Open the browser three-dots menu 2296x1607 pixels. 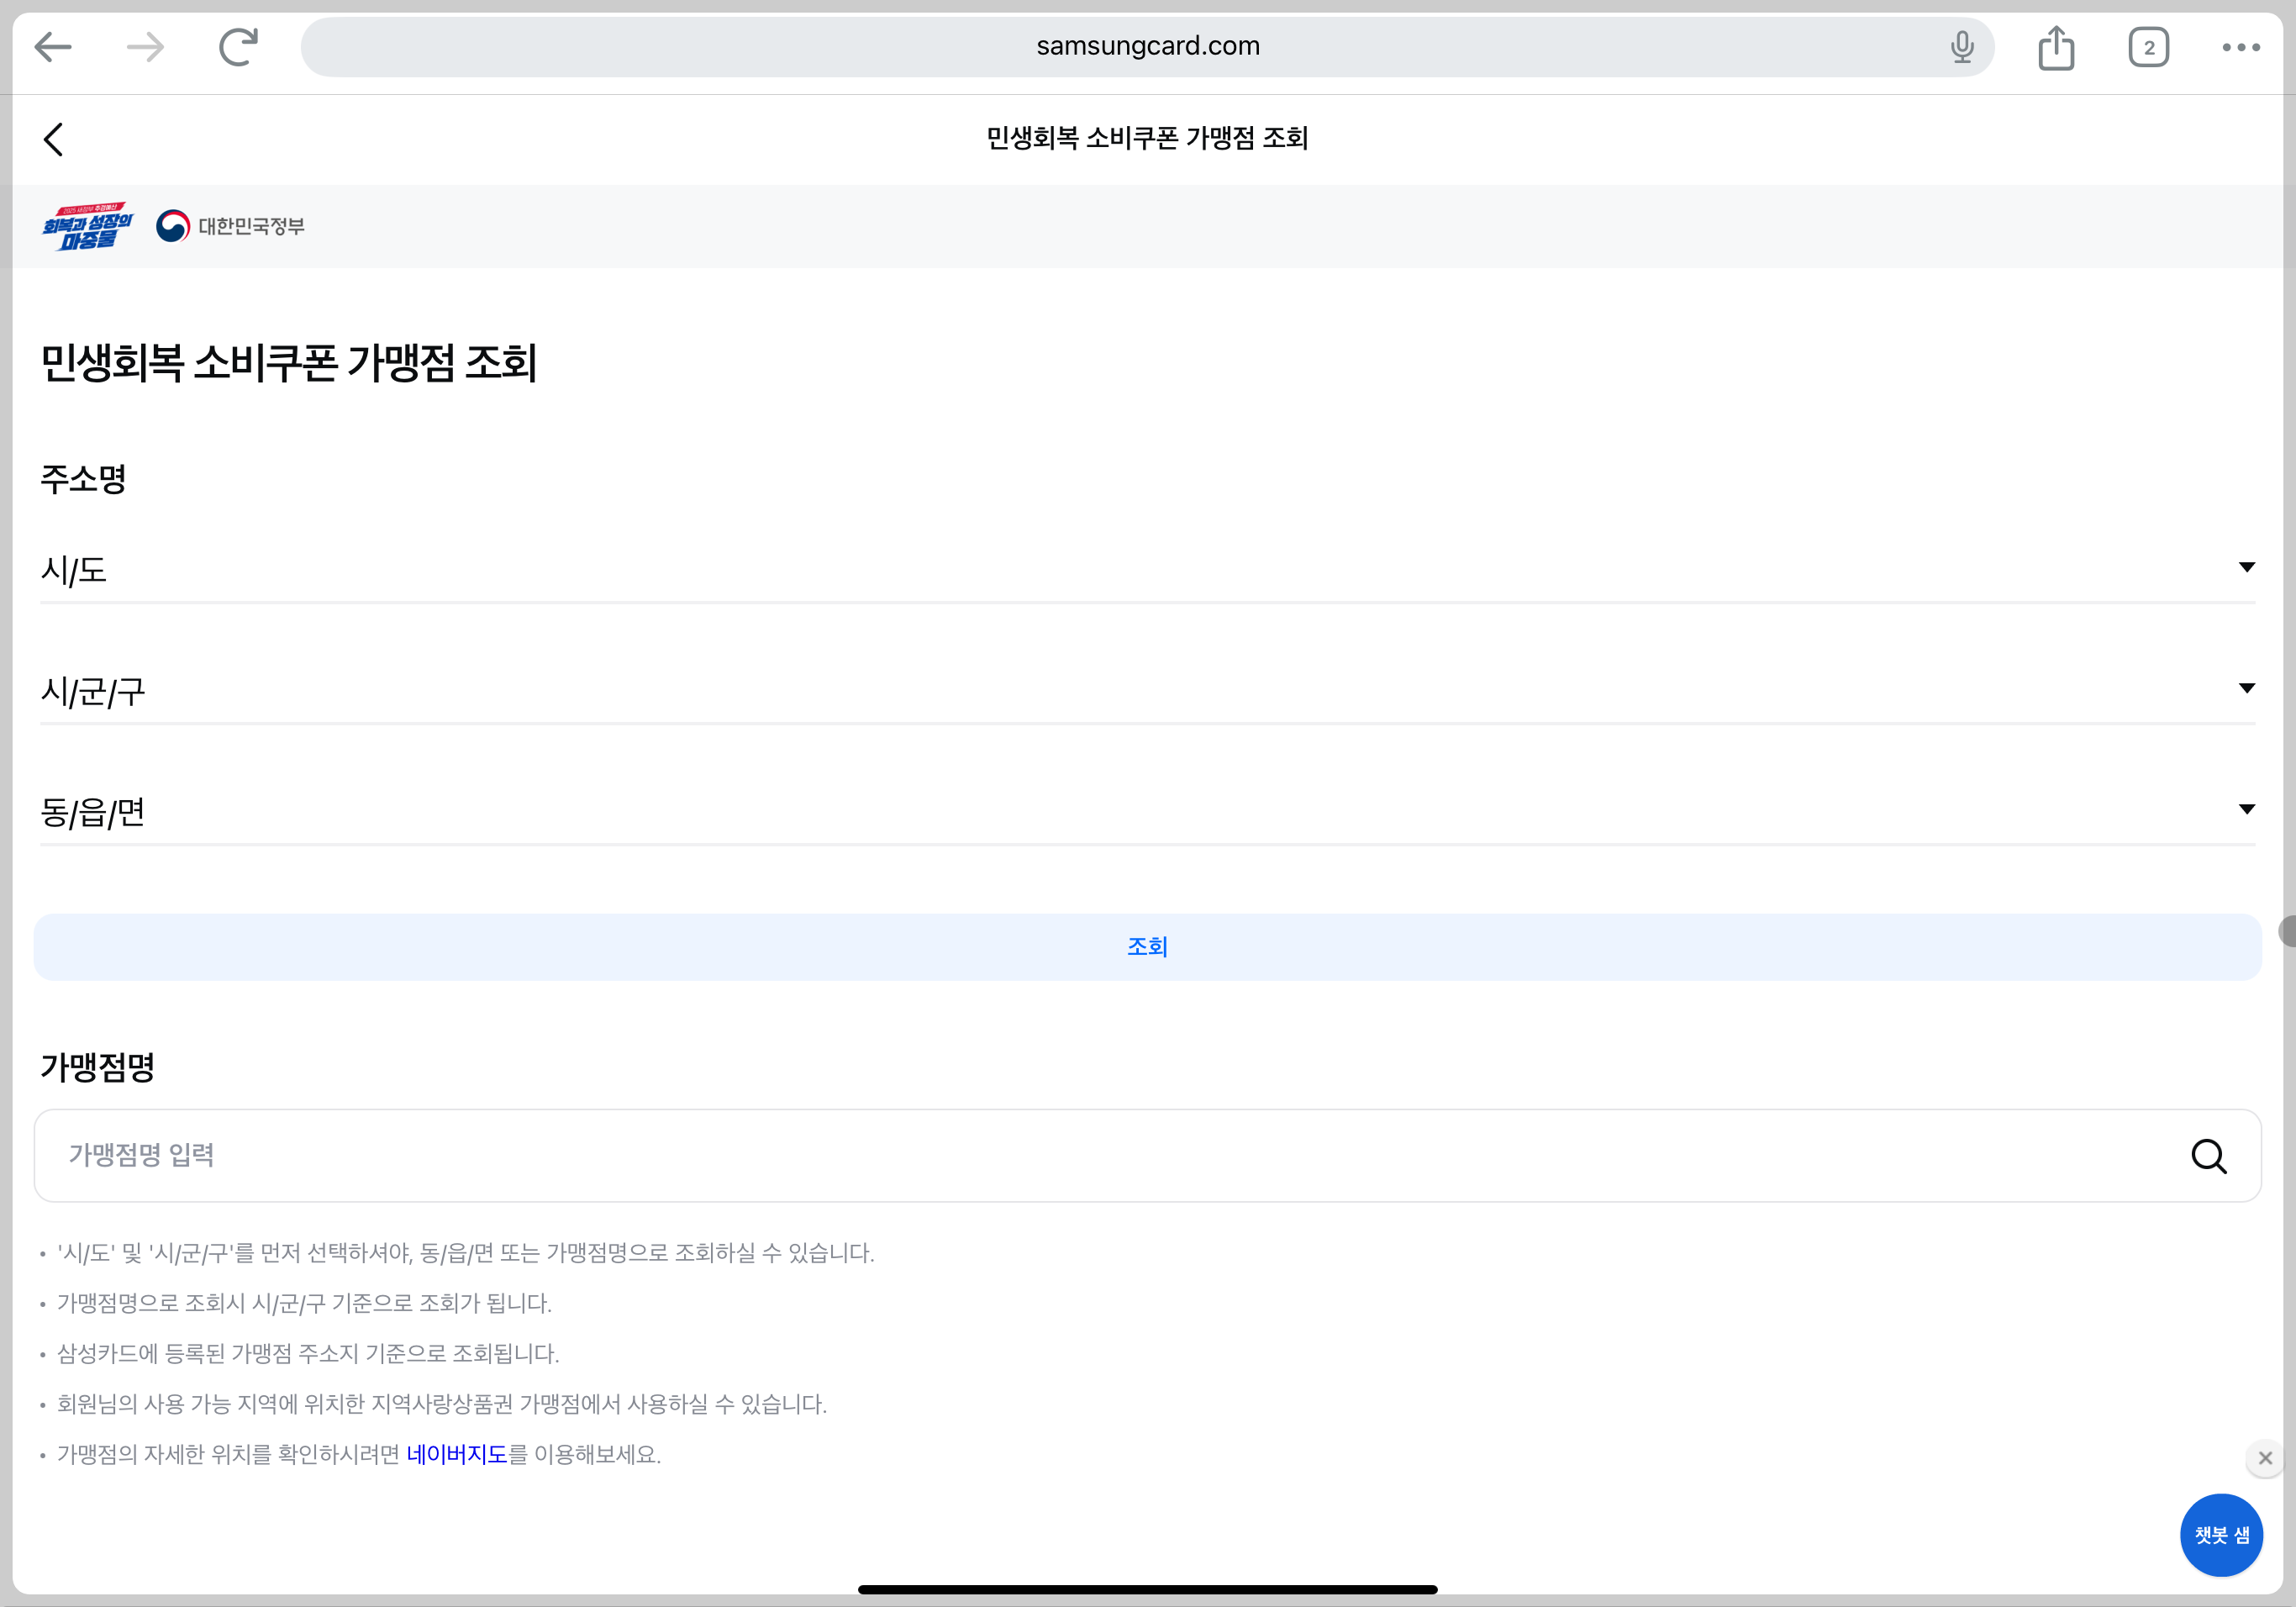point(2240,47)
